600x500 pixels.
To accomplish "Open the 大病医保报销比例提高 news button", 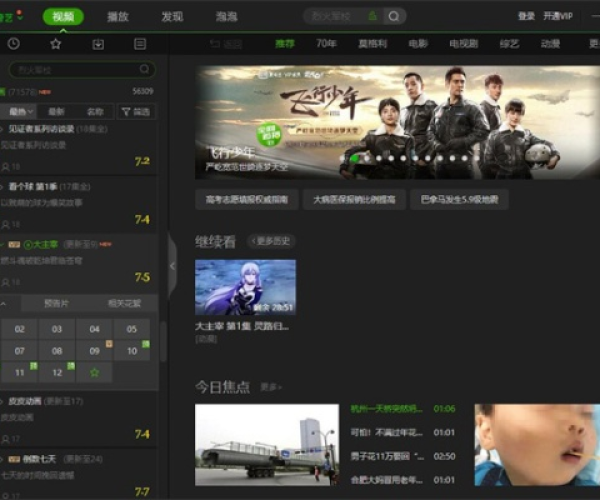I will (354, 199).
